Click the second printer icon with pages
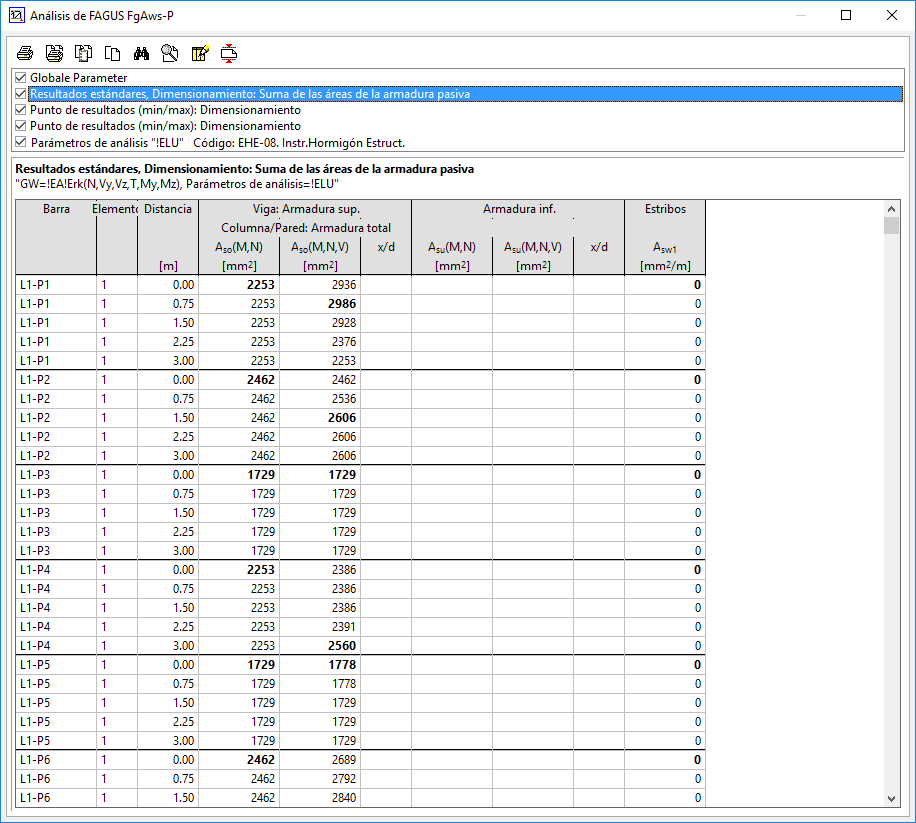916x823 pixels. (54, 53)
